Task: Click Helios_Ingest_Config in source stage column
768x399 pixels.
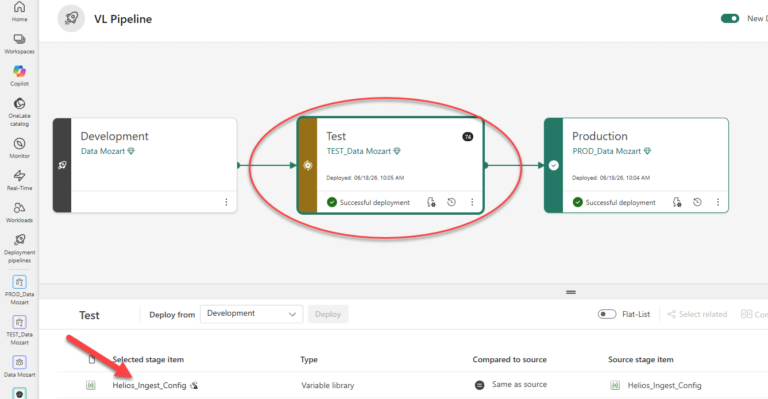Action: (x=665, y=385)
